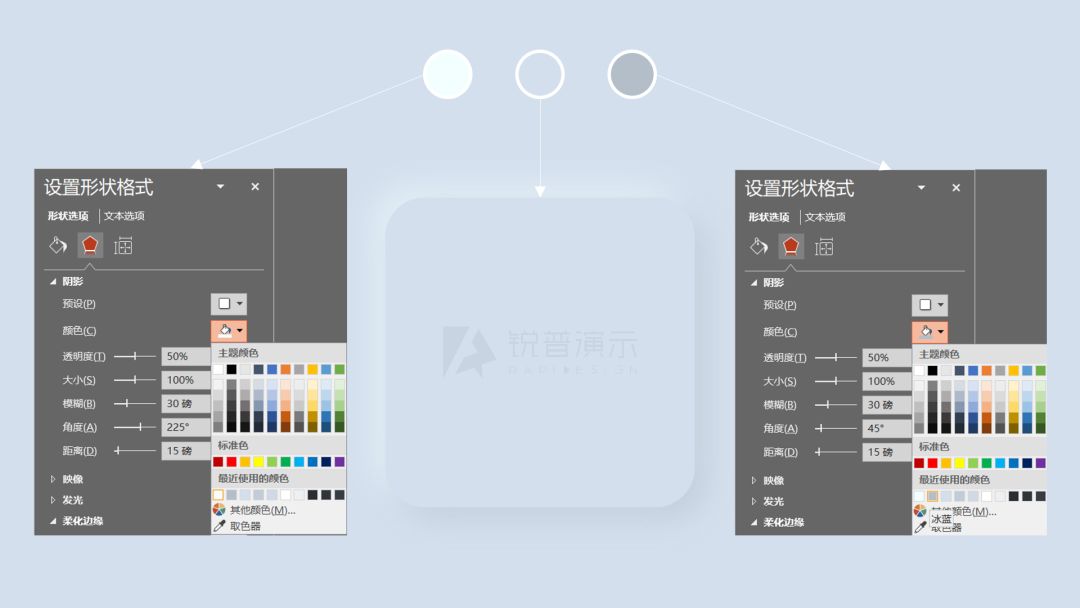Viewport: 1080px width, 608px height.
Task: Click 30 磅 blur field in right panel
Action: point(886,405)
